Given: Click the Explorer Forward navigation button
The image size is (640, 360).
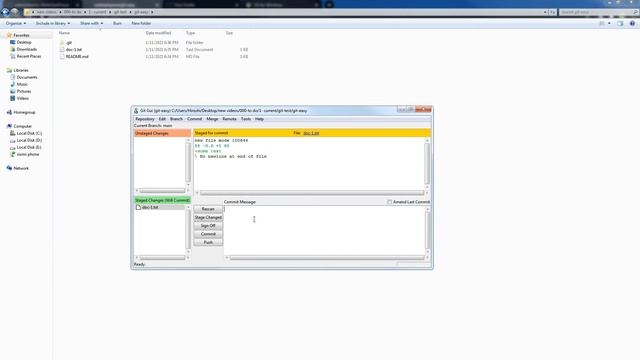Looking at the screenshot, I should (15, 12).
